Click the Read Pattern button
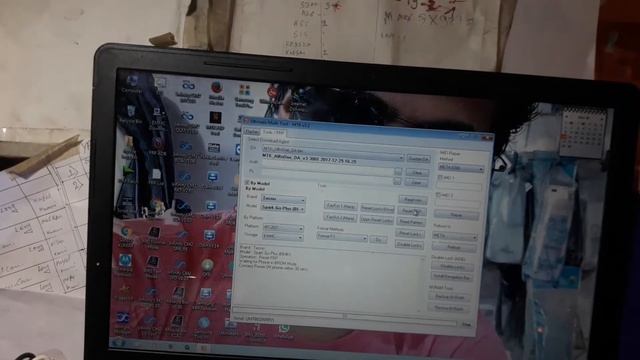Screen dimensions: 640x360 click(411, 222)
